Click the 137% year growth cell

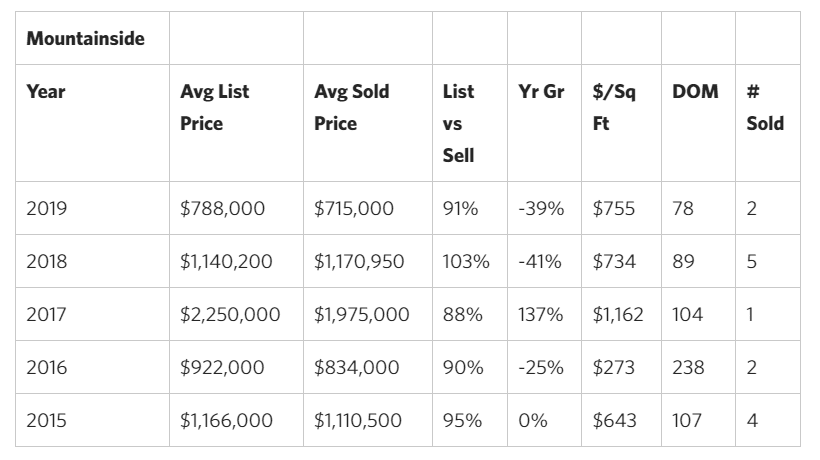point(544,314)
